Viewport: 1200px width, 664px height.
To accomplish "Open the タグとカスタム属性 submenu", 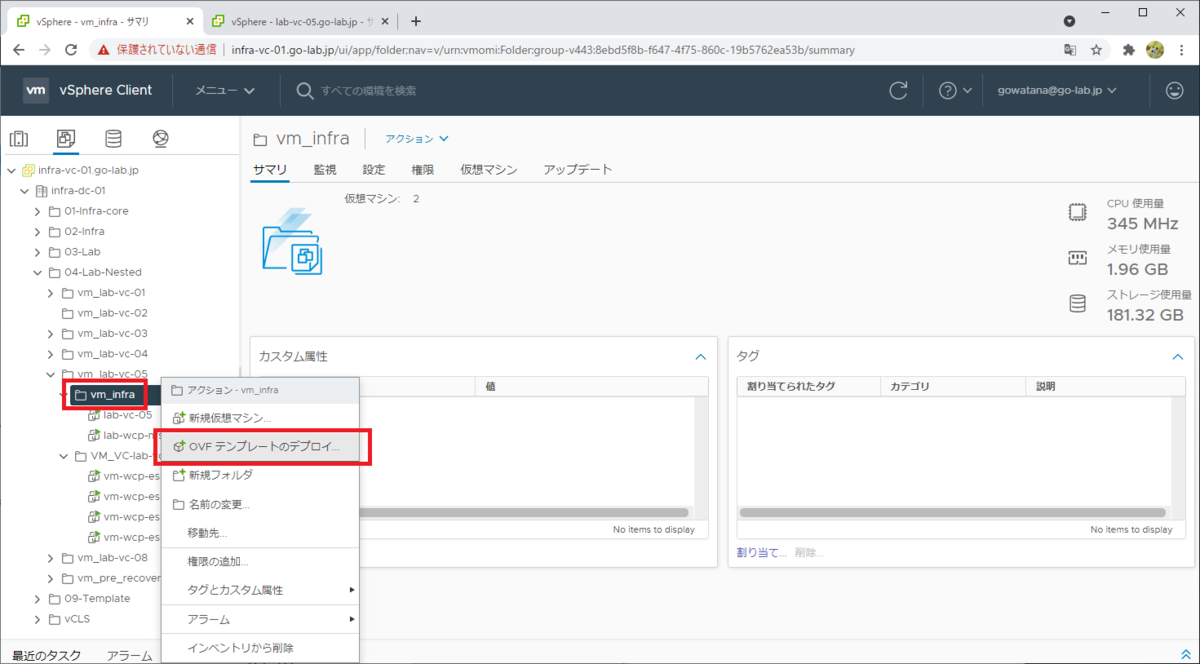I will point(259,590).
